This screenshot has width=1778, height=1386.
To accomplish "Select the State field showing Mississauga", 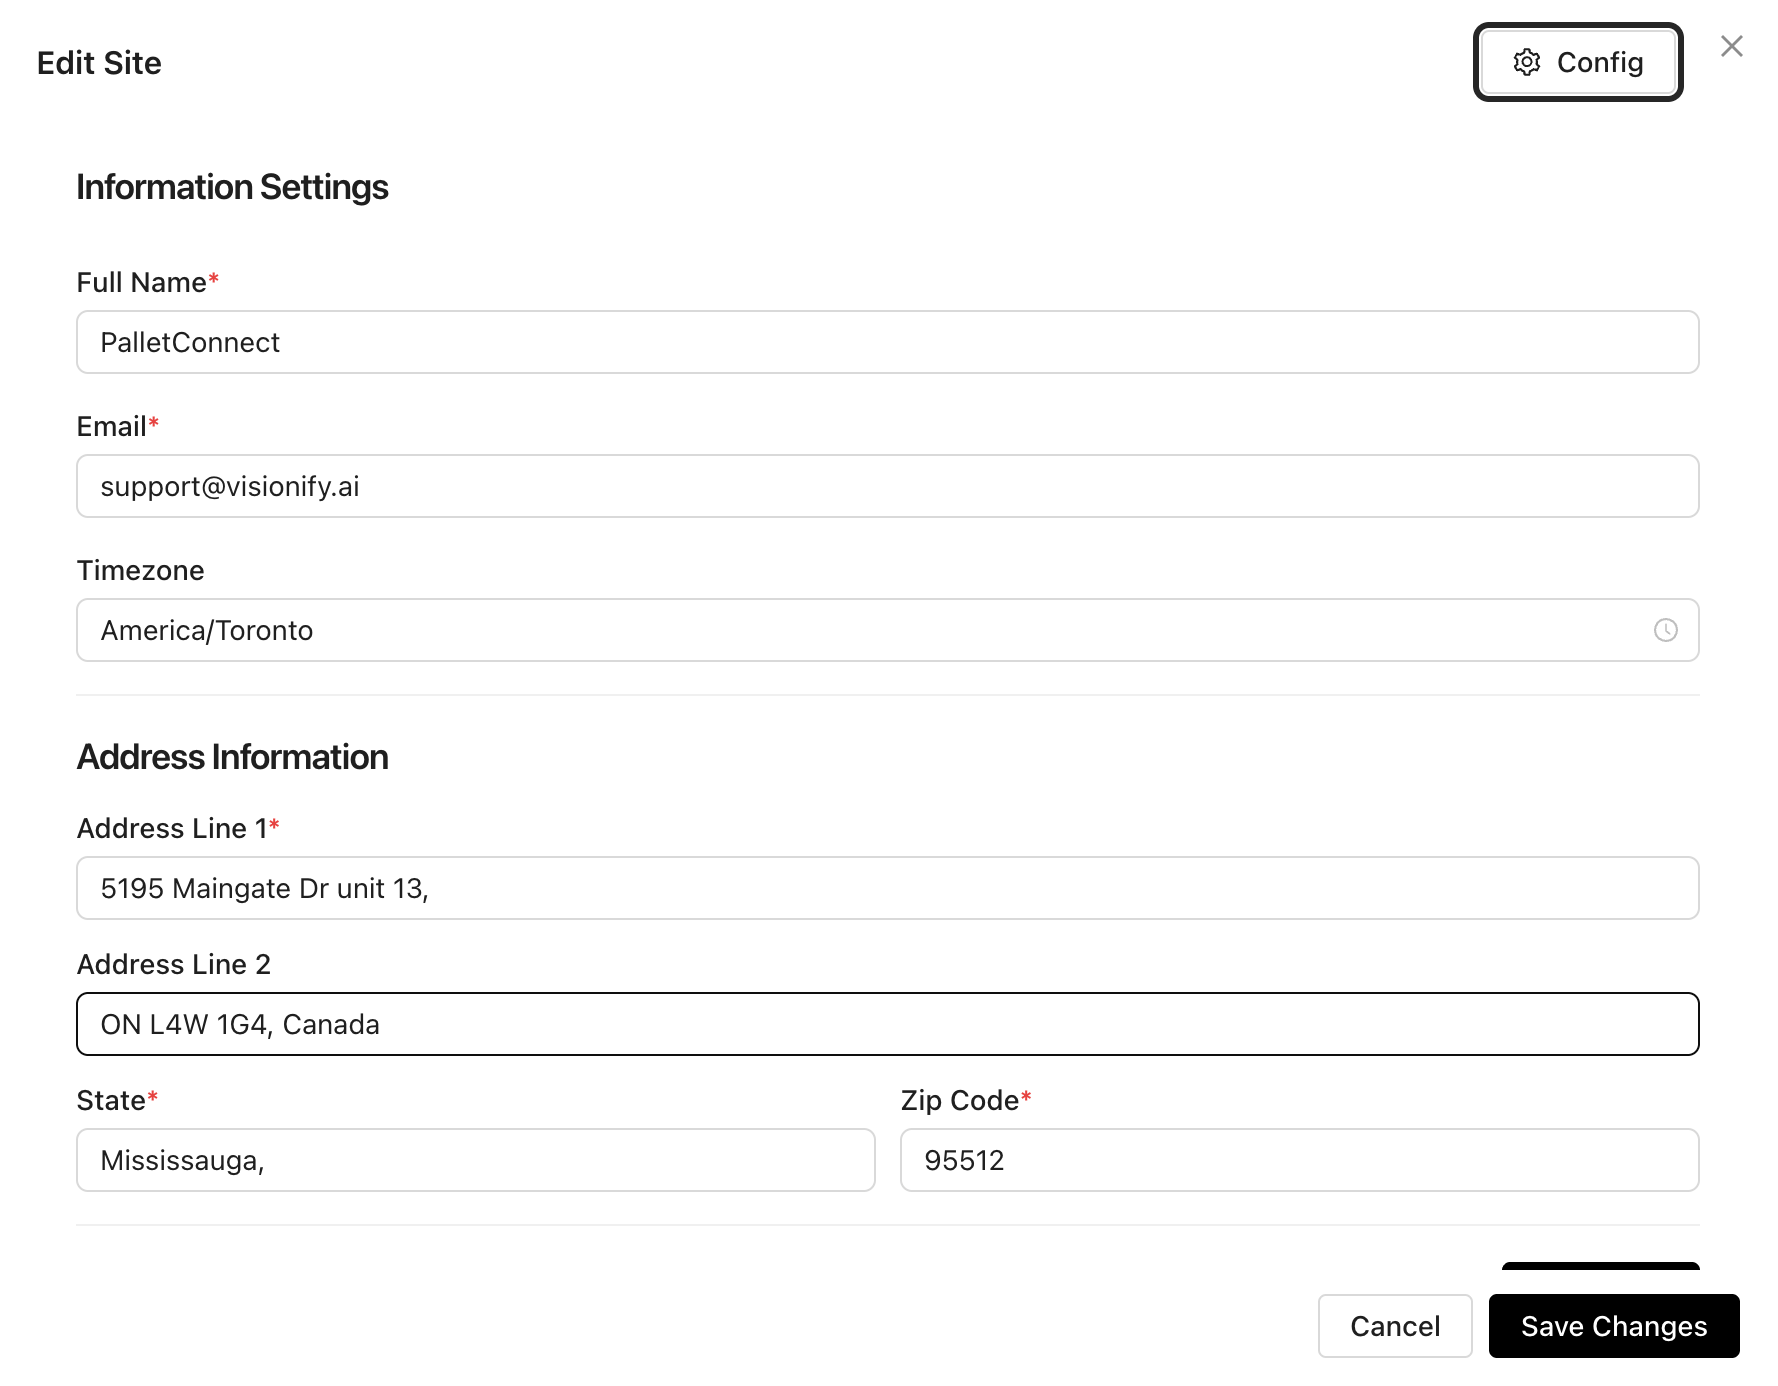I will (475, 1160).
